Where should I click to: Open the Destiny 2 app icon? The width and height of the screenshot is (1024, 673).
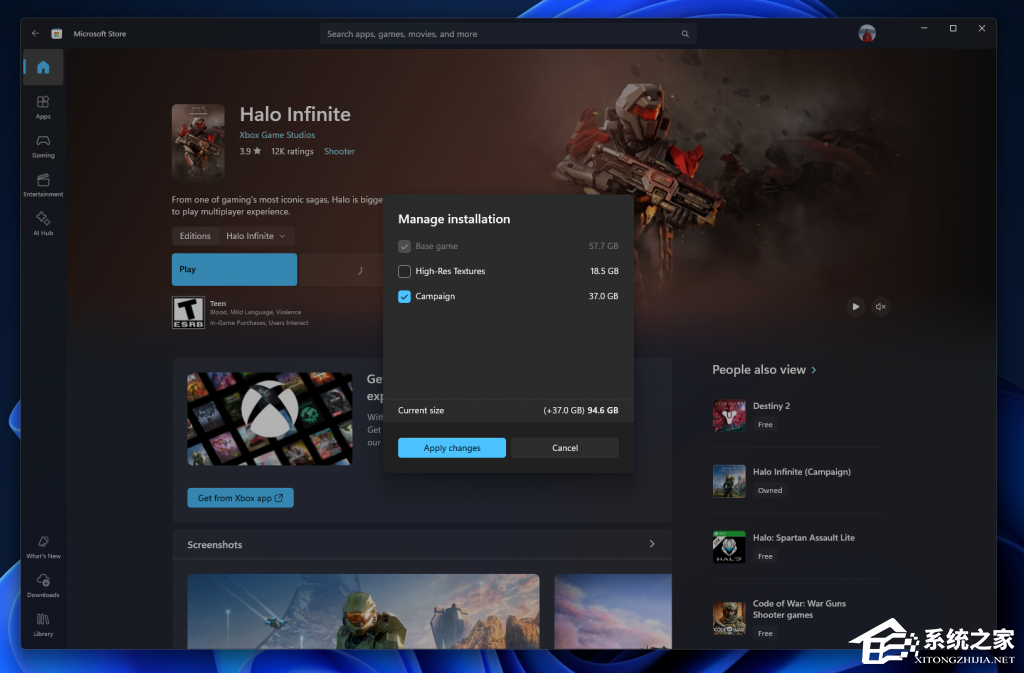[x=729, y=415]
